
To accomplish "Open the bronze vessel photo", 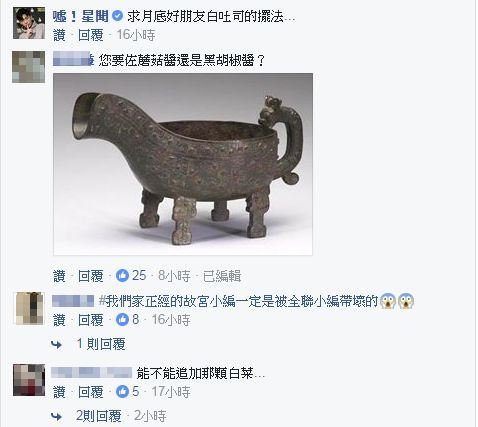I will (x=183, y=164).
